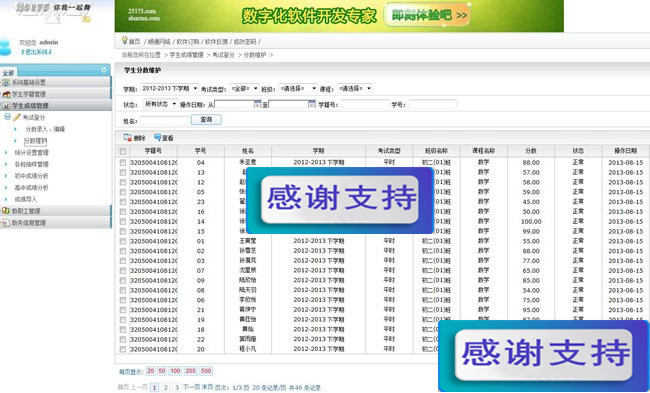Open the 学期 dropdown showing 2012-2013下学期
This screenshot has width=650, height=393.
(170, 88)
